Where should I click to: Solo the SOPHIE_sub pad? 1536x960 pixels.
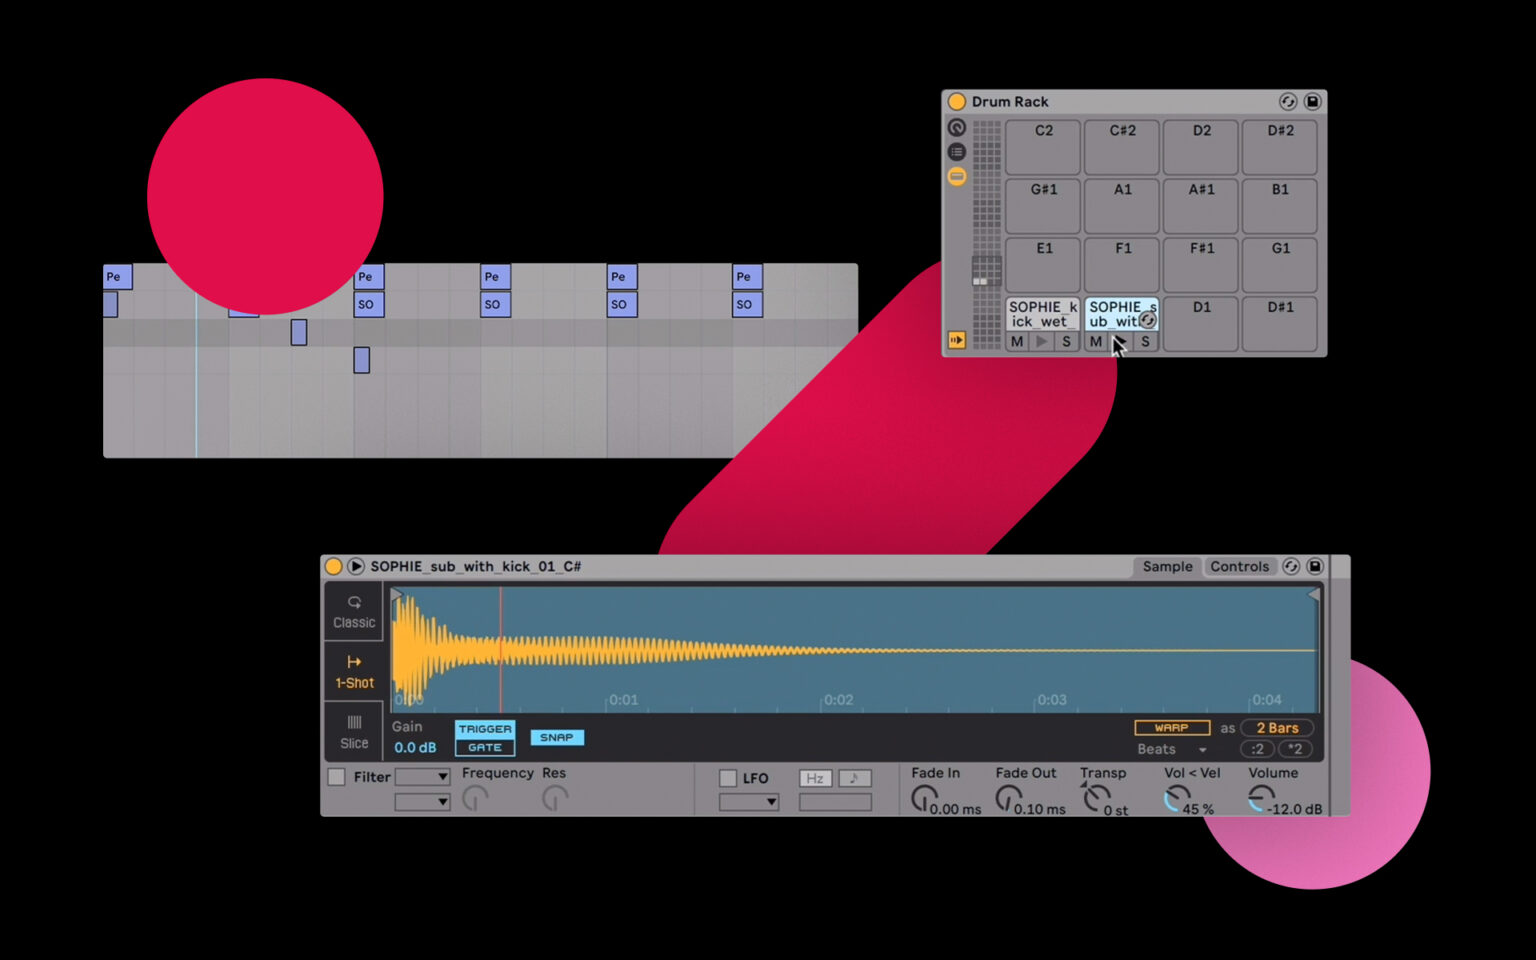coord(1143,341)
